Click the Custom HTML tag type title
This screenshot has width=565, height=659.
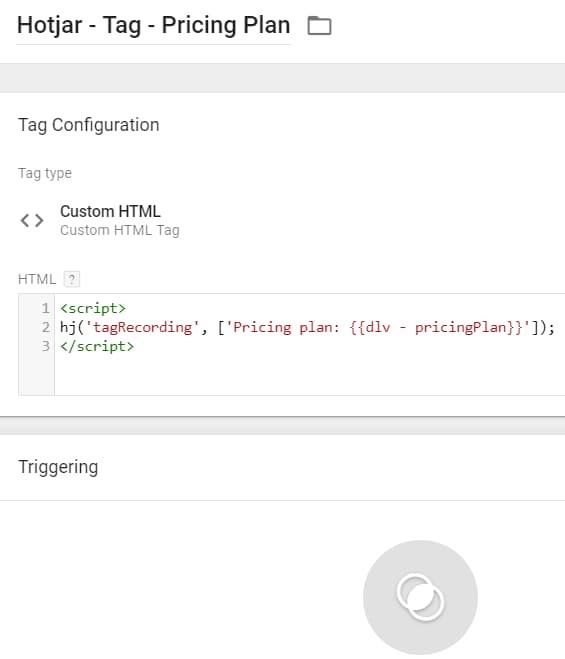click(x=110, y=211)
